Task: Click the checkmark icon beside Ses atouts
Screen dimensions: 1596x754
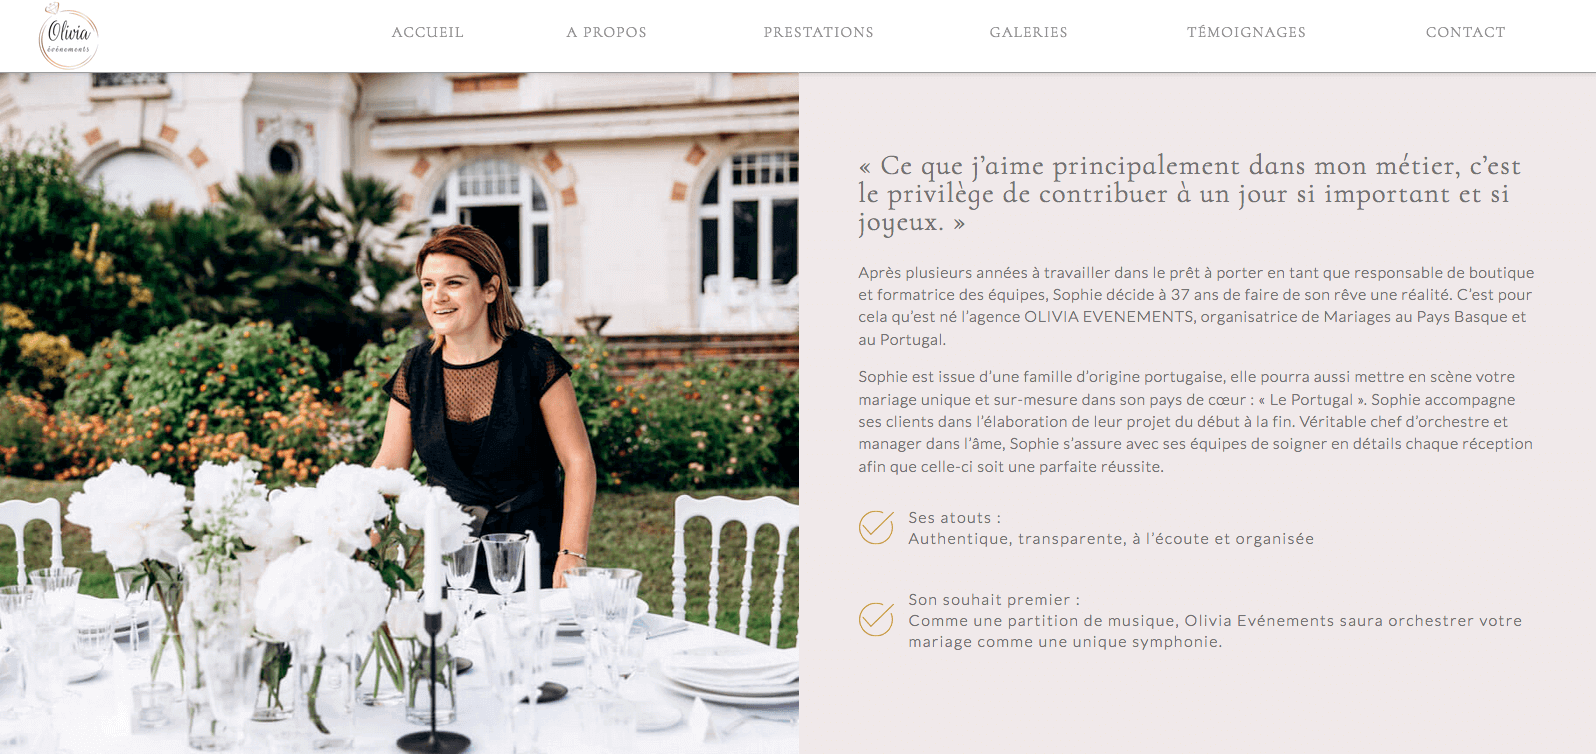Action: (876, 527)
